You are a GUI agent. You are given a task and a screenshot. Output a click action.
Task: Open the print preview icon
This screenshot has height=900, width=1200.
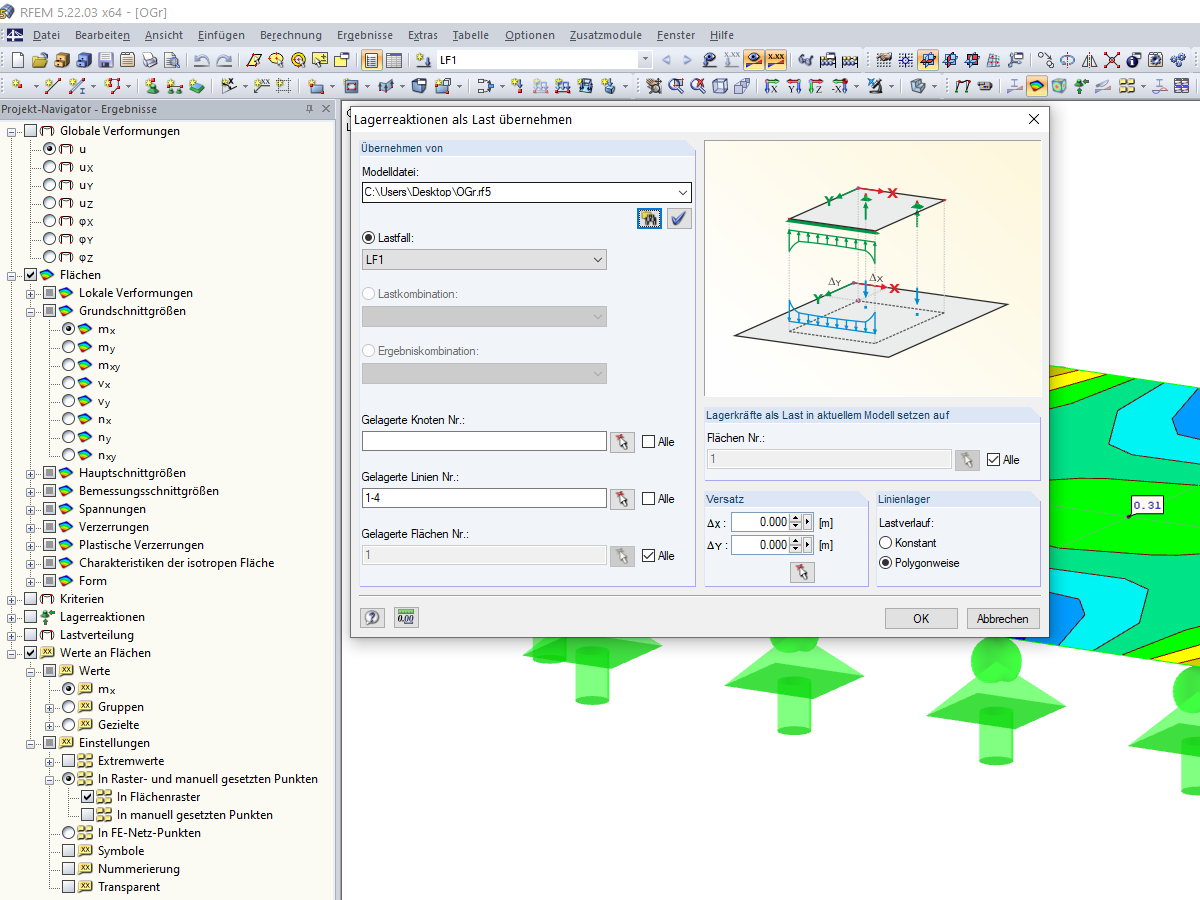172,60
